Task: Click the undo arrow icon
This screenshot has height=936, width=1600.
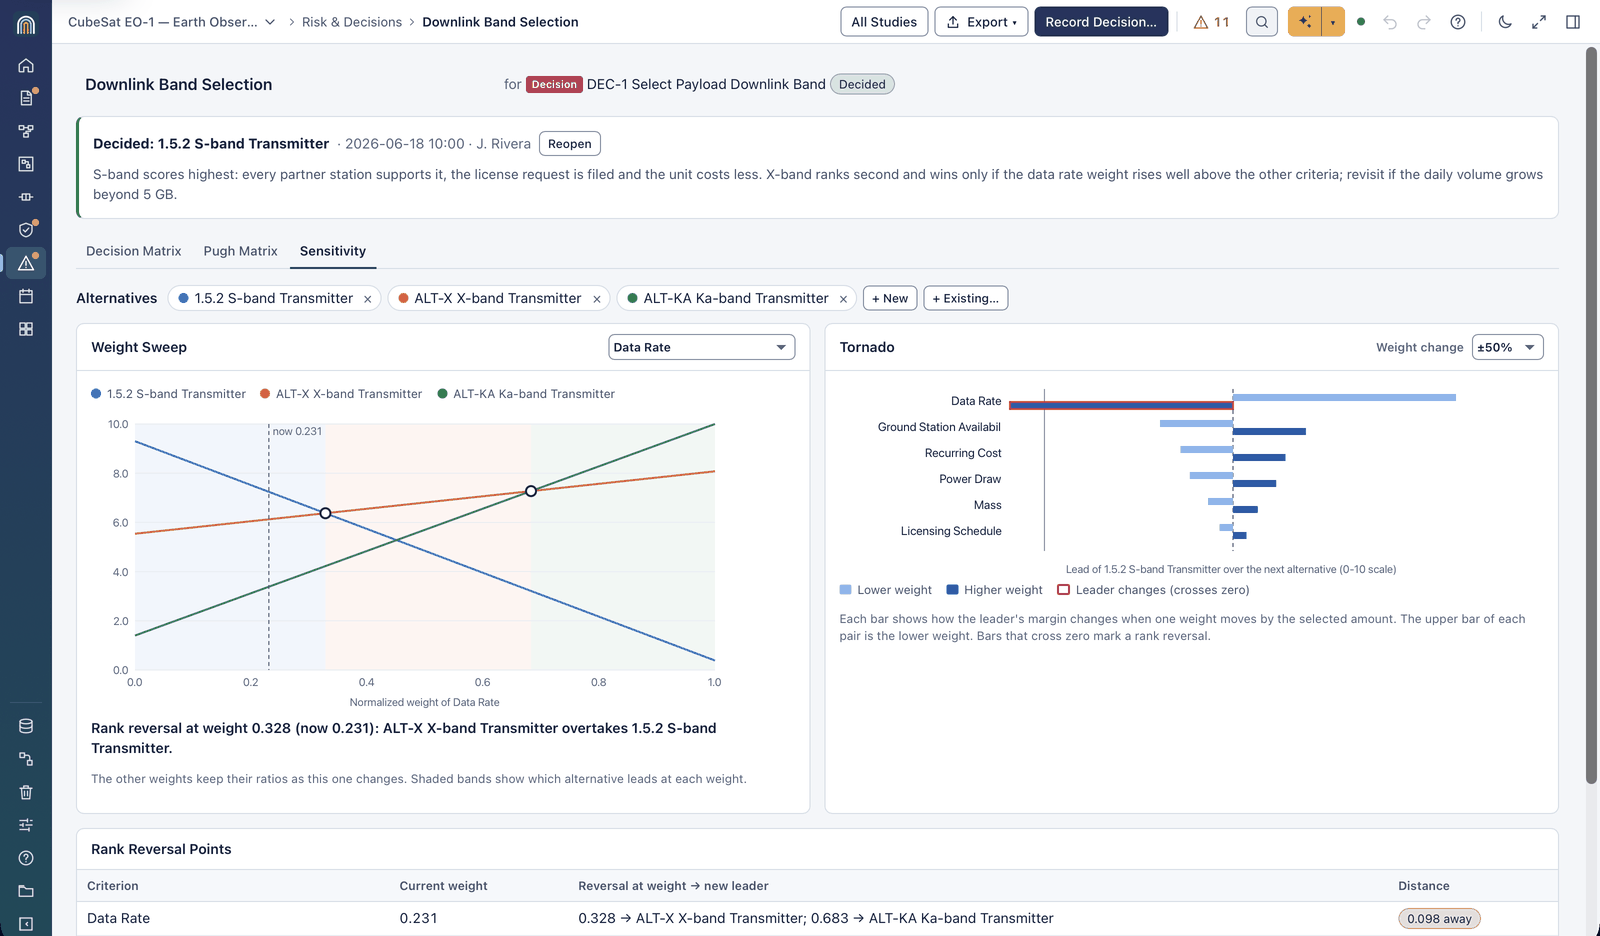Action: pyautogui.click(x=1390, y=22)
